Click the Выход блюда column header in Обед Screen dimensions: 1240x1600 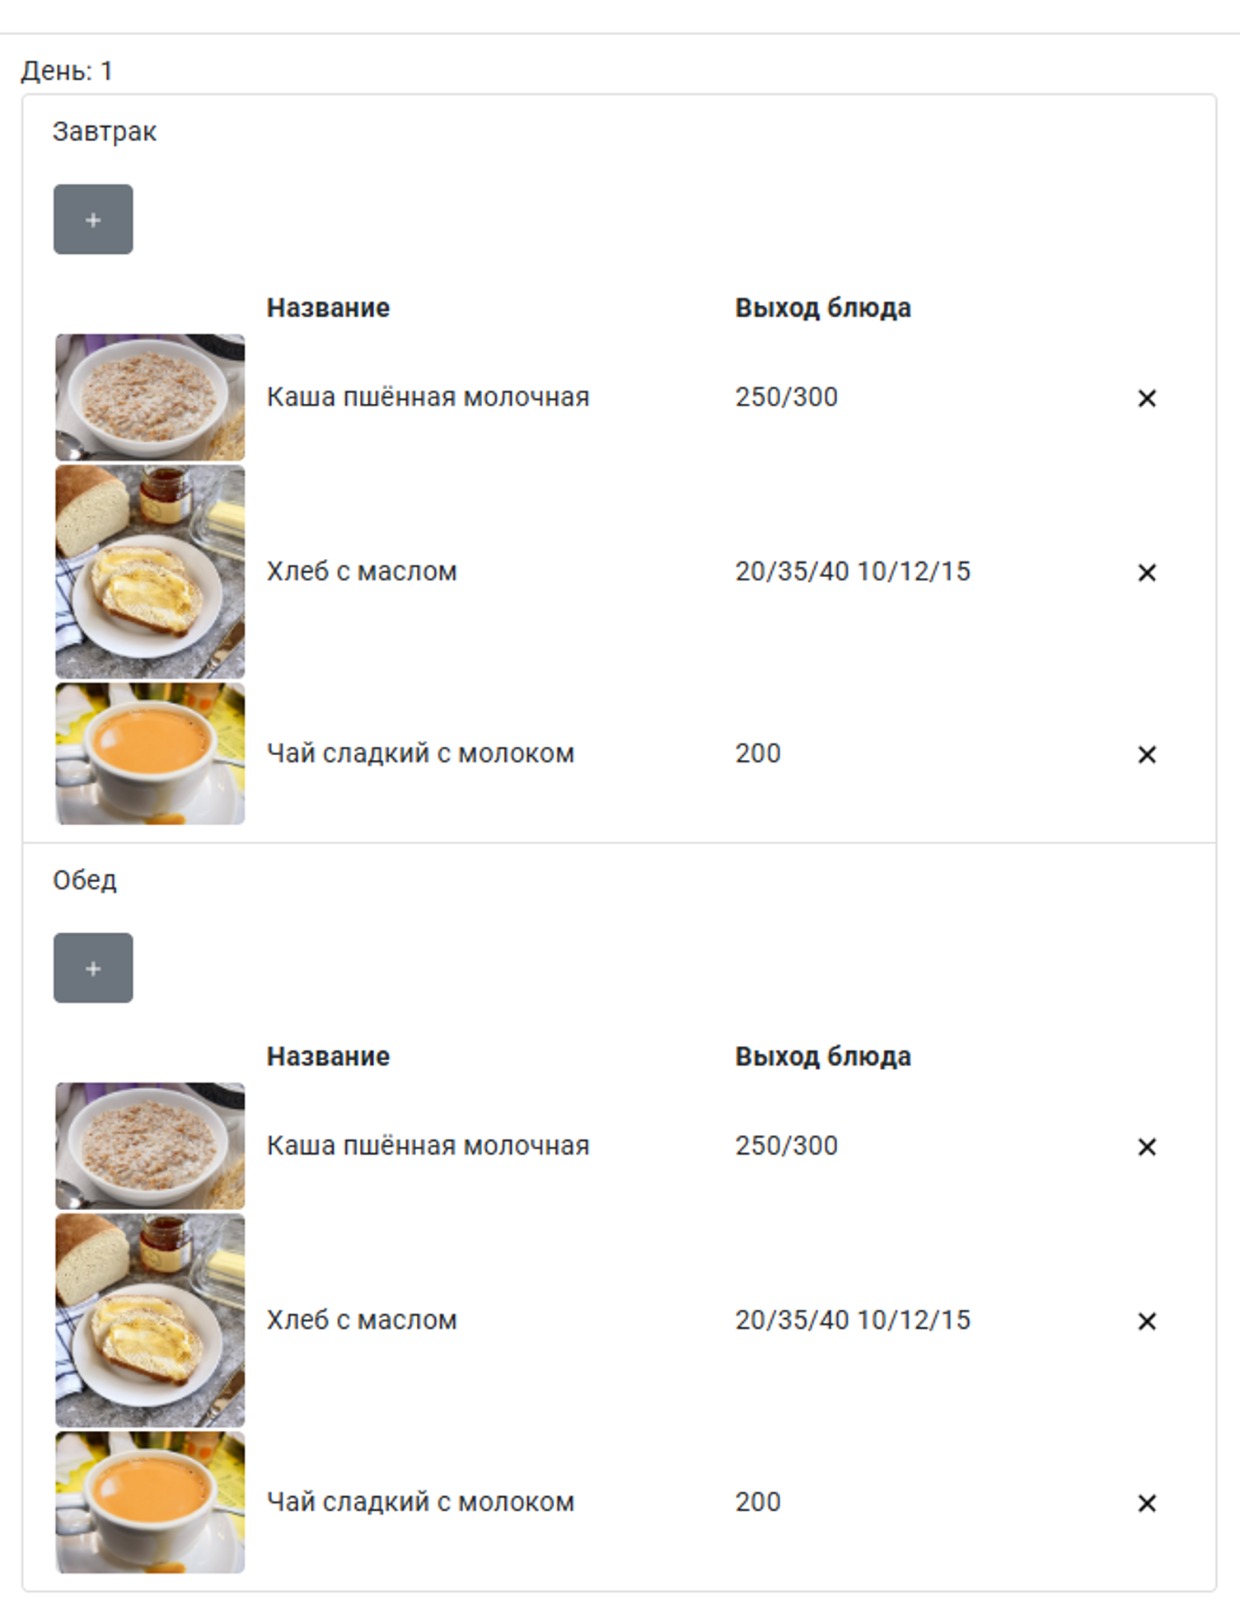click(823, 1056)
